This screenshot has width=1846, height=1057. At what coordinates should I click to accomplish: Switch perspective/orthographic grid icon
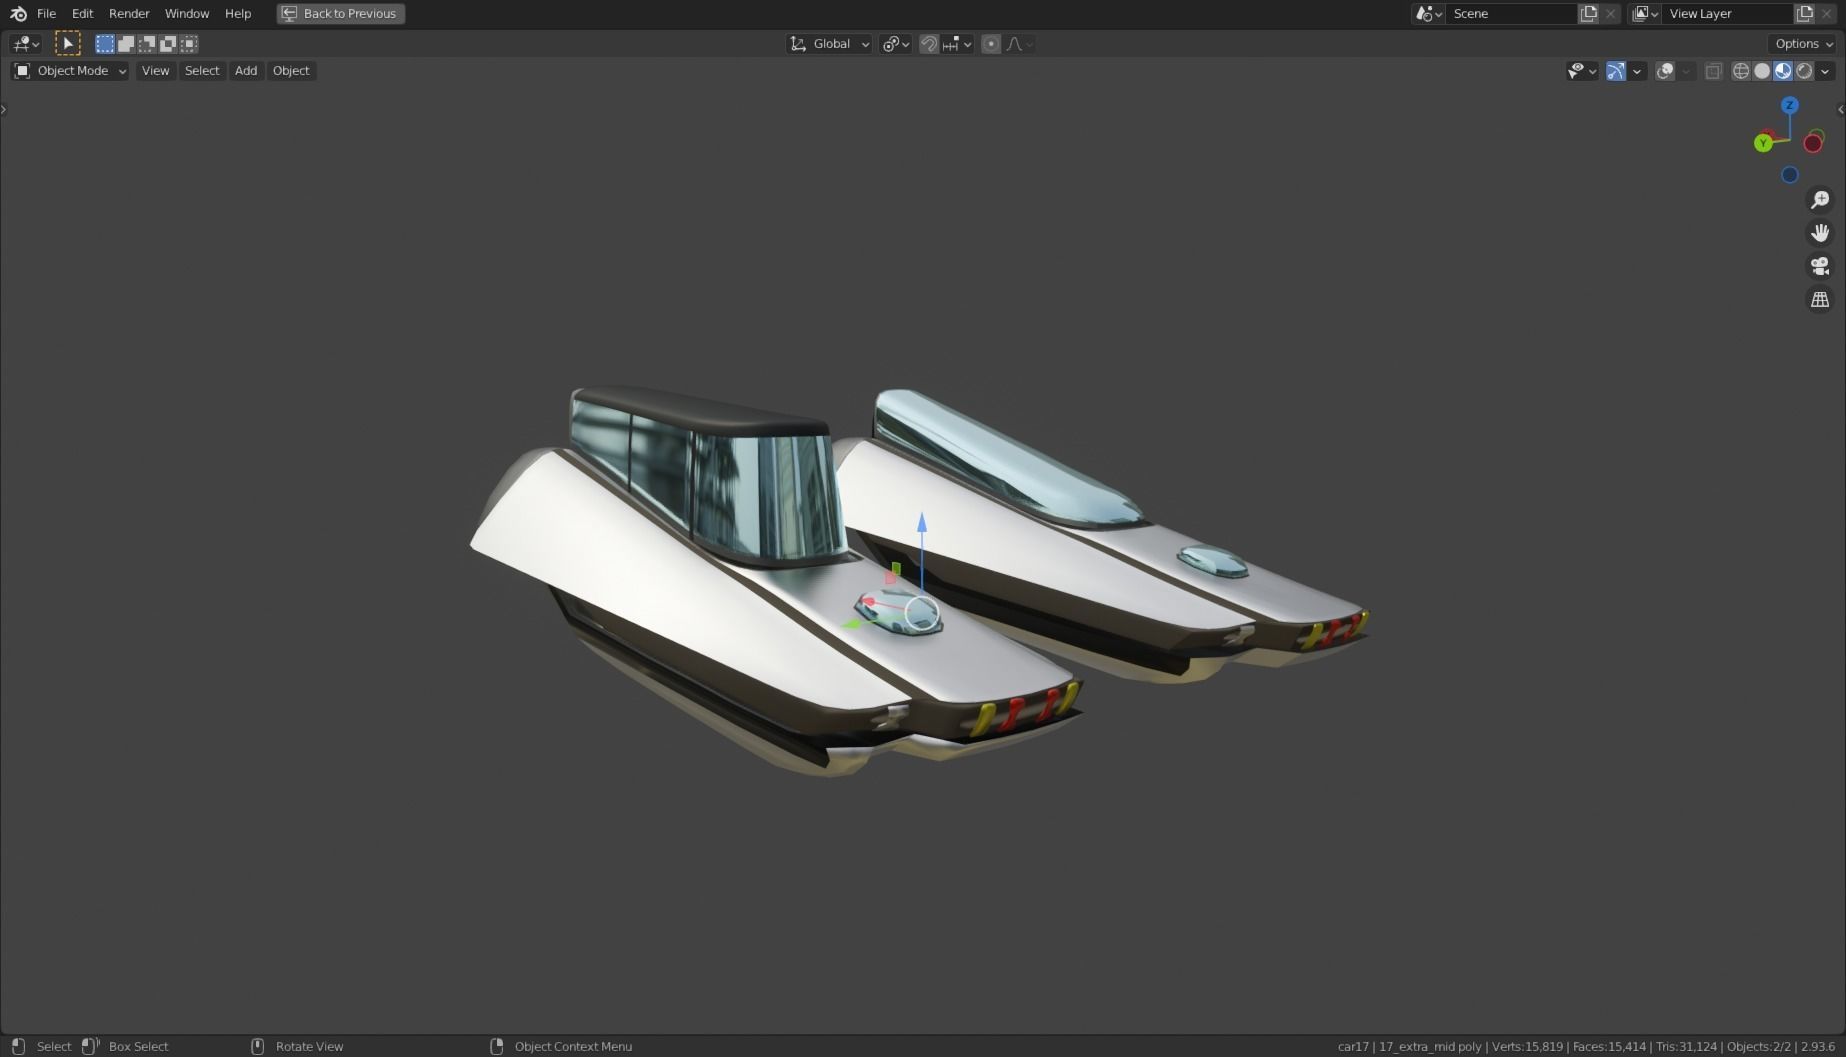1820,299
